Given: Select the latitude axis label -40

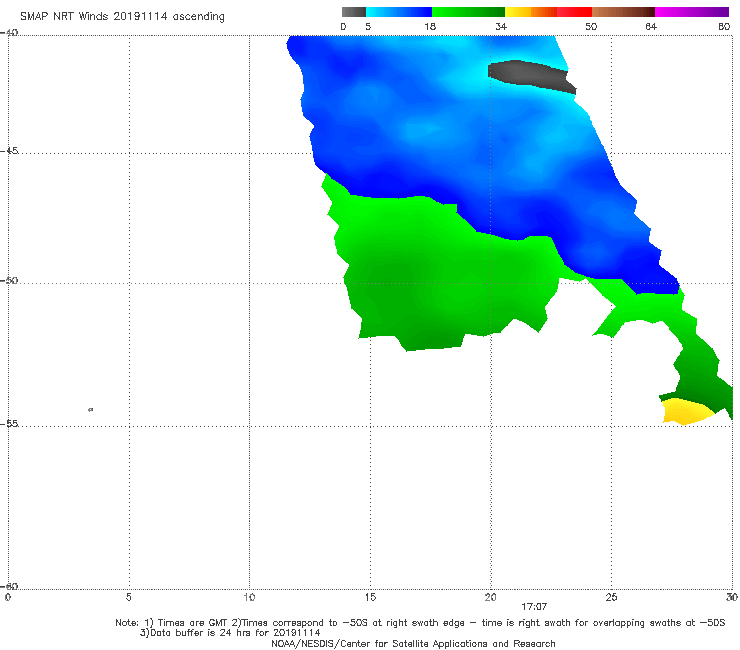Looking at the screenshot, I should pos(9,33).
